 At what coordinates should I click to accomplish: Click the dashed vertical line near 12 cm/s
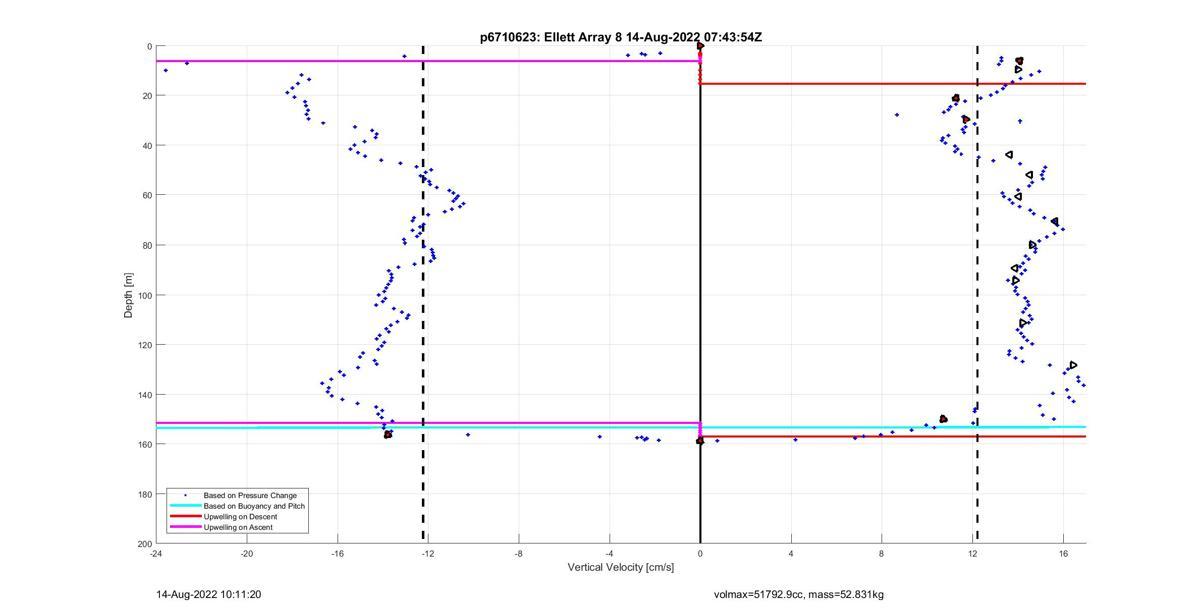pyautogui.click(x=977, y=295)
